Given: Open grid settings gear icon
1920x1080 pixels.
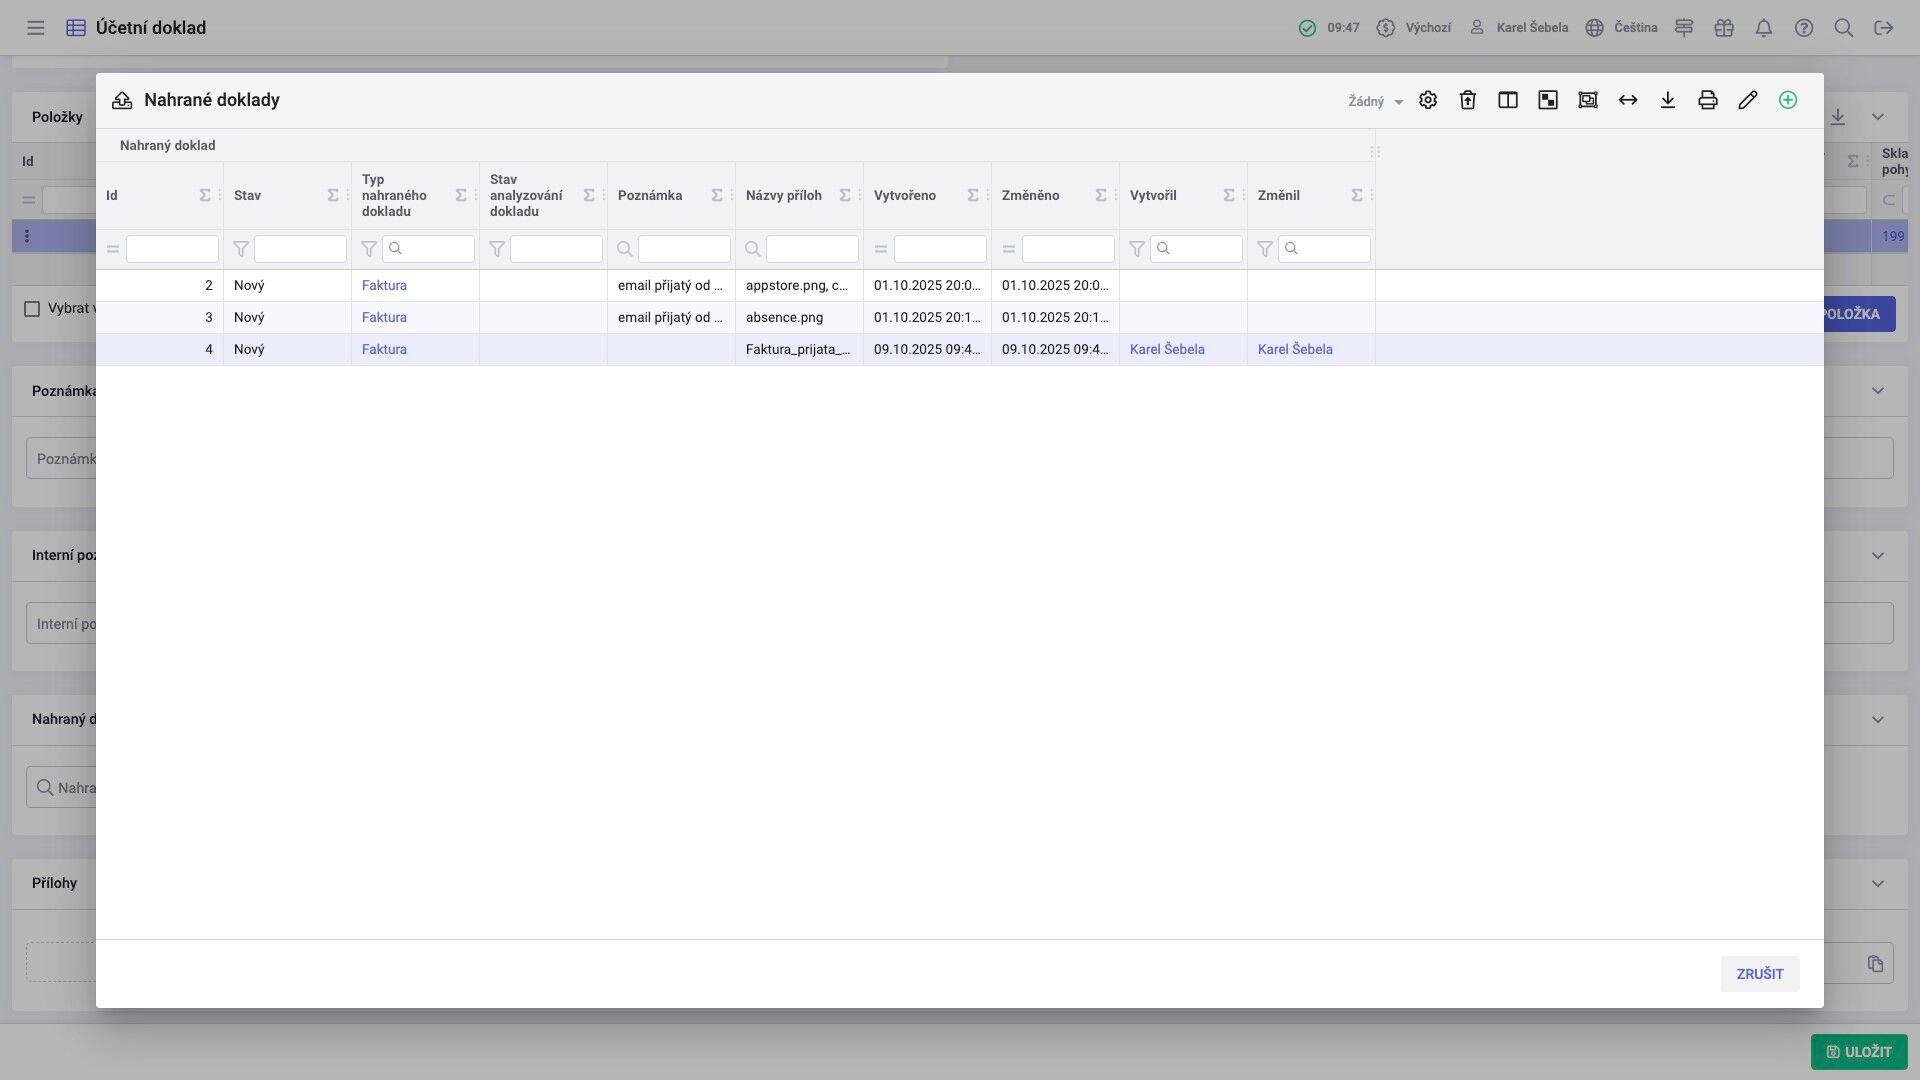Looking at the screenshot, I should click(x=1427, y=100).
